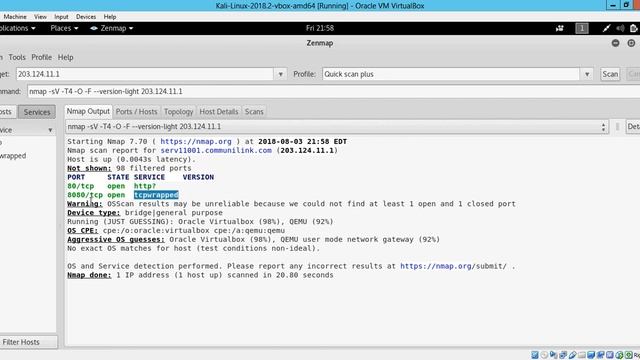Click into the Target input field

[x=145, y=74]
